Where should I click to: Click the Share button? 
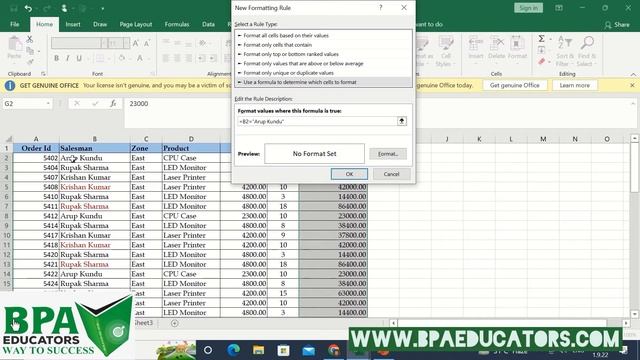tap(617, 25)
